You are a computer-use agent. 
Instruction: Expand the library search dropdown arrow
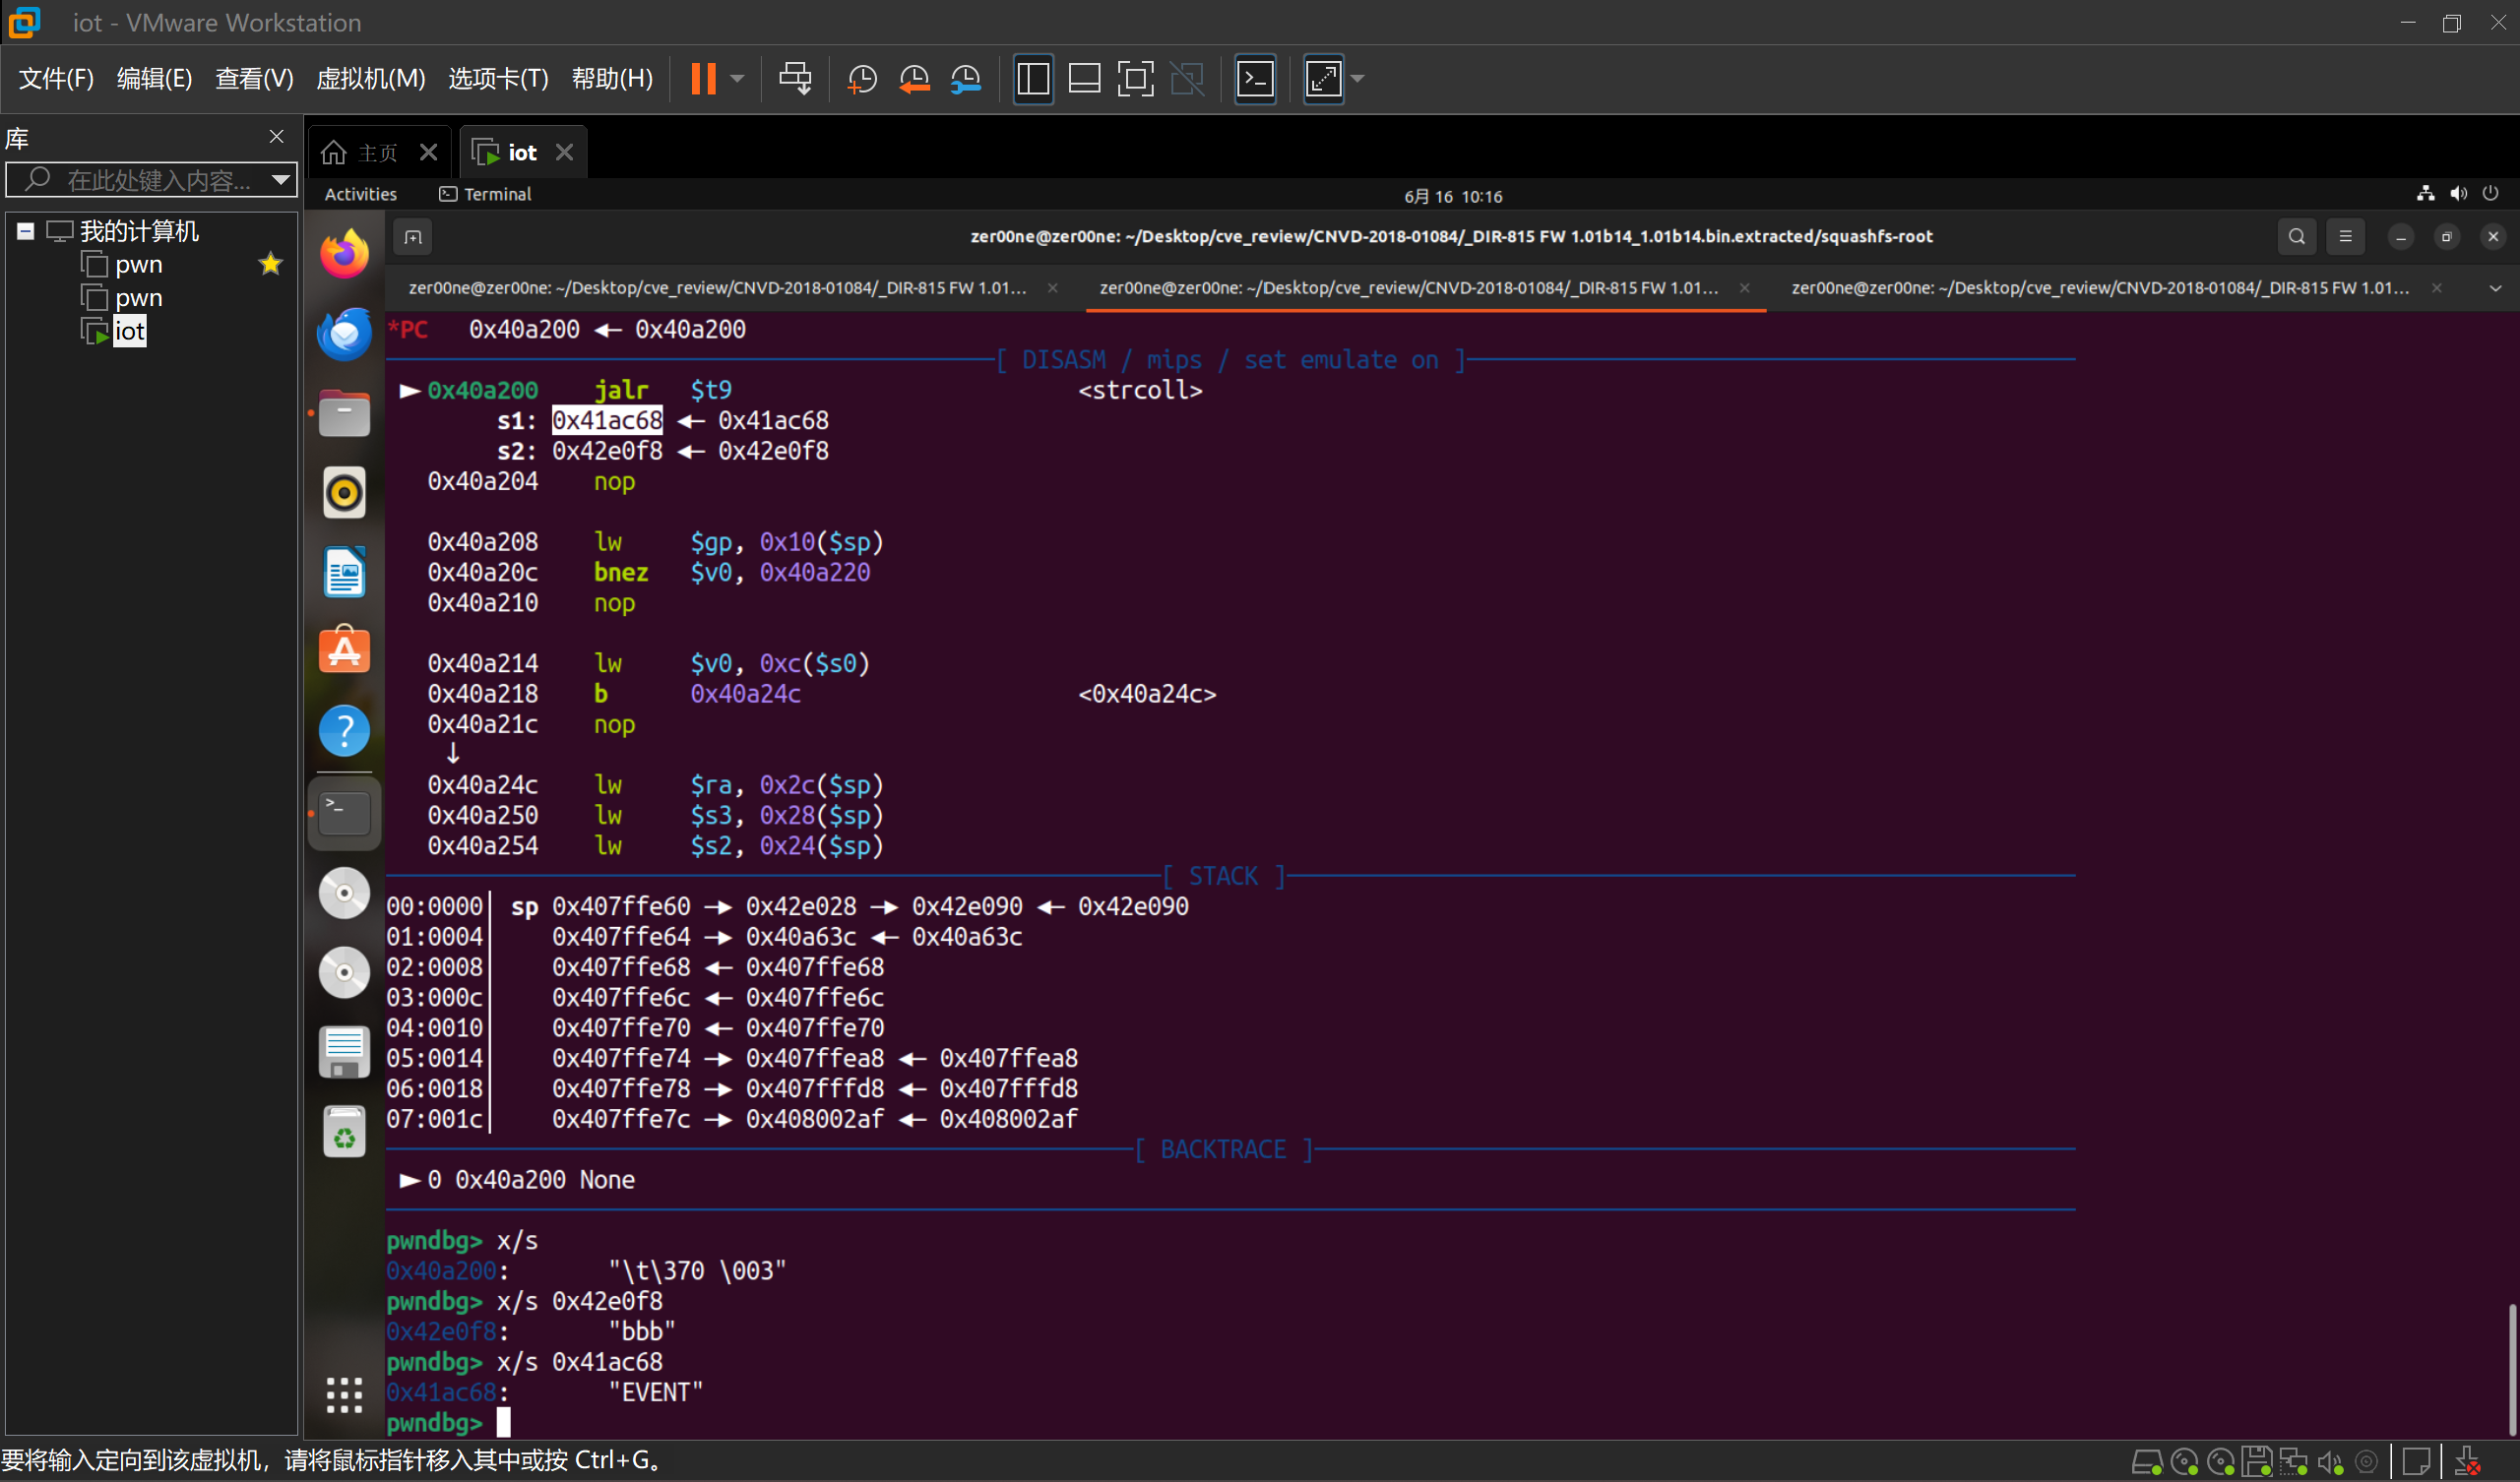(281, 180)
